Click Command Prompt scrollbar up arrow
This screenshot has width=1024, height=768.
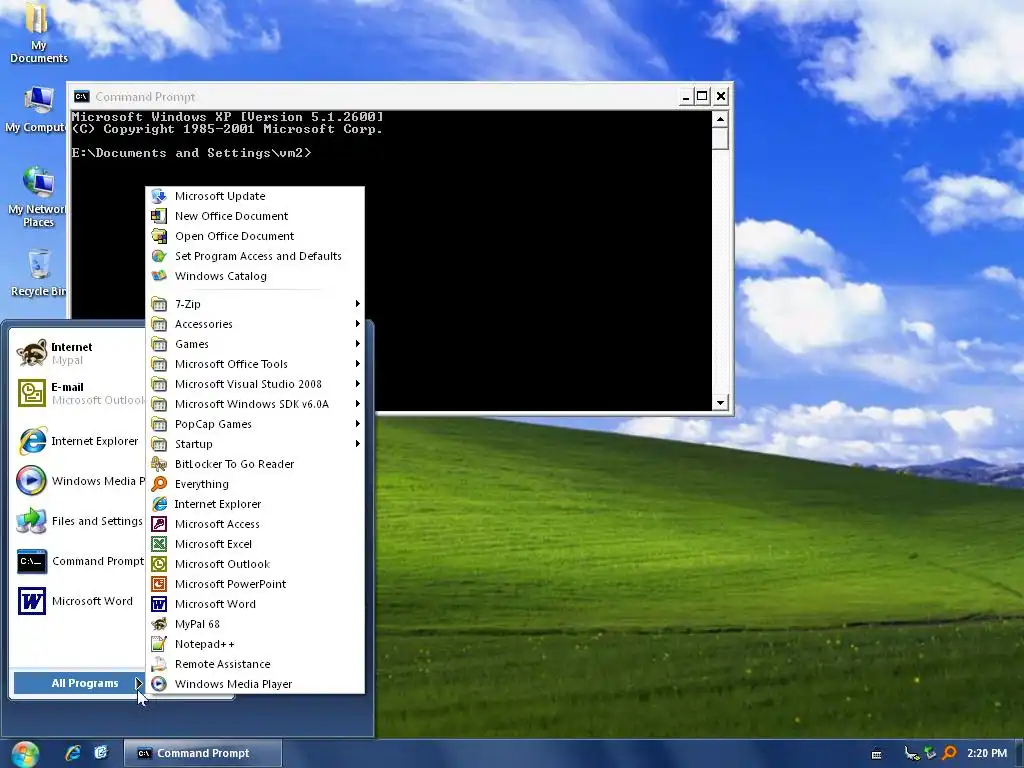pyautogui.click(x=720, y=119)
